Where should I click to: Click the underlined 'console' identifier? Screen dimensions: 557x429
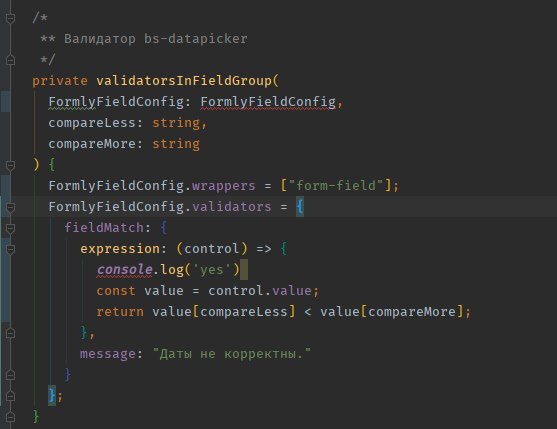[124, 270]
